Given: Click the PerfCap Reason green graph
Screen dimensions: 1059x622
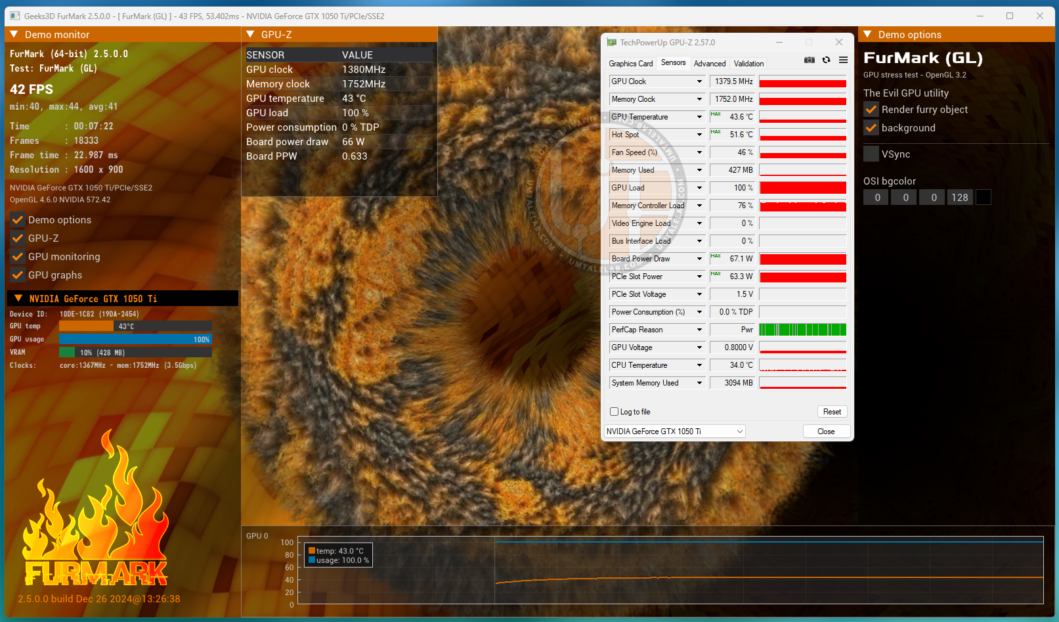Looking at the screenshot, I should pos(802,330).
